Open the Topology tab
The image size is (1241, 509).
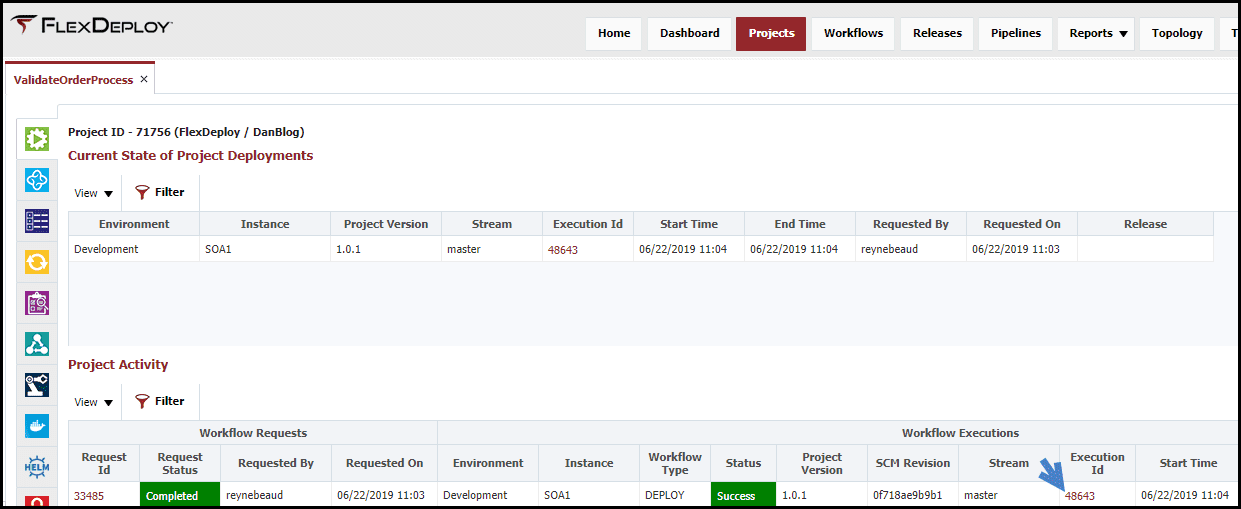1177,33
